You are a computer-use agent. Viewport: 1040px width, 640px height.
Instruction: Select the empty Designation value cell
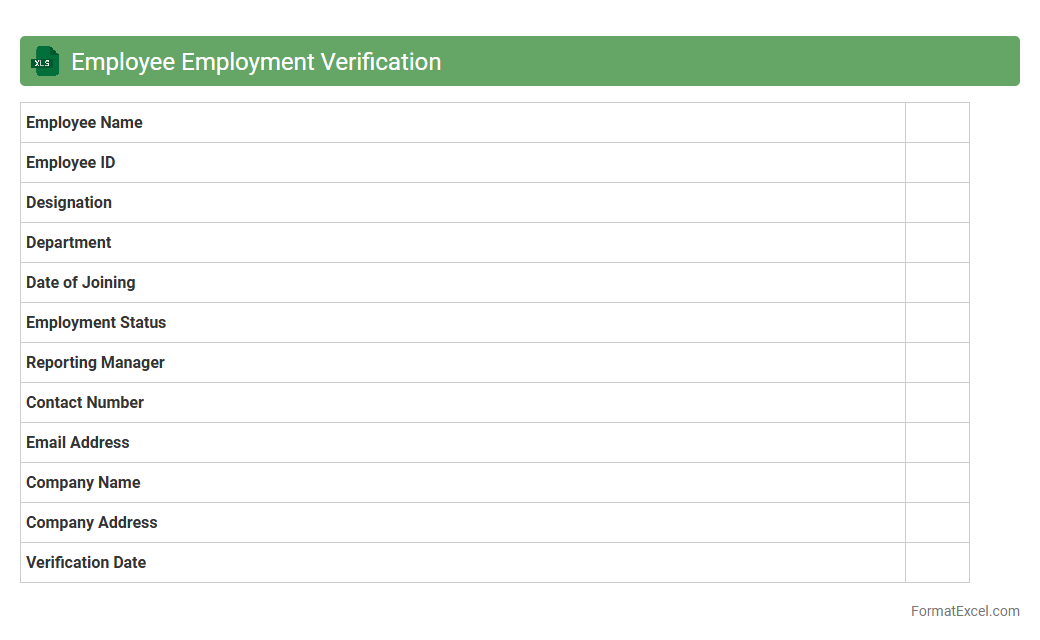[937, 203]
